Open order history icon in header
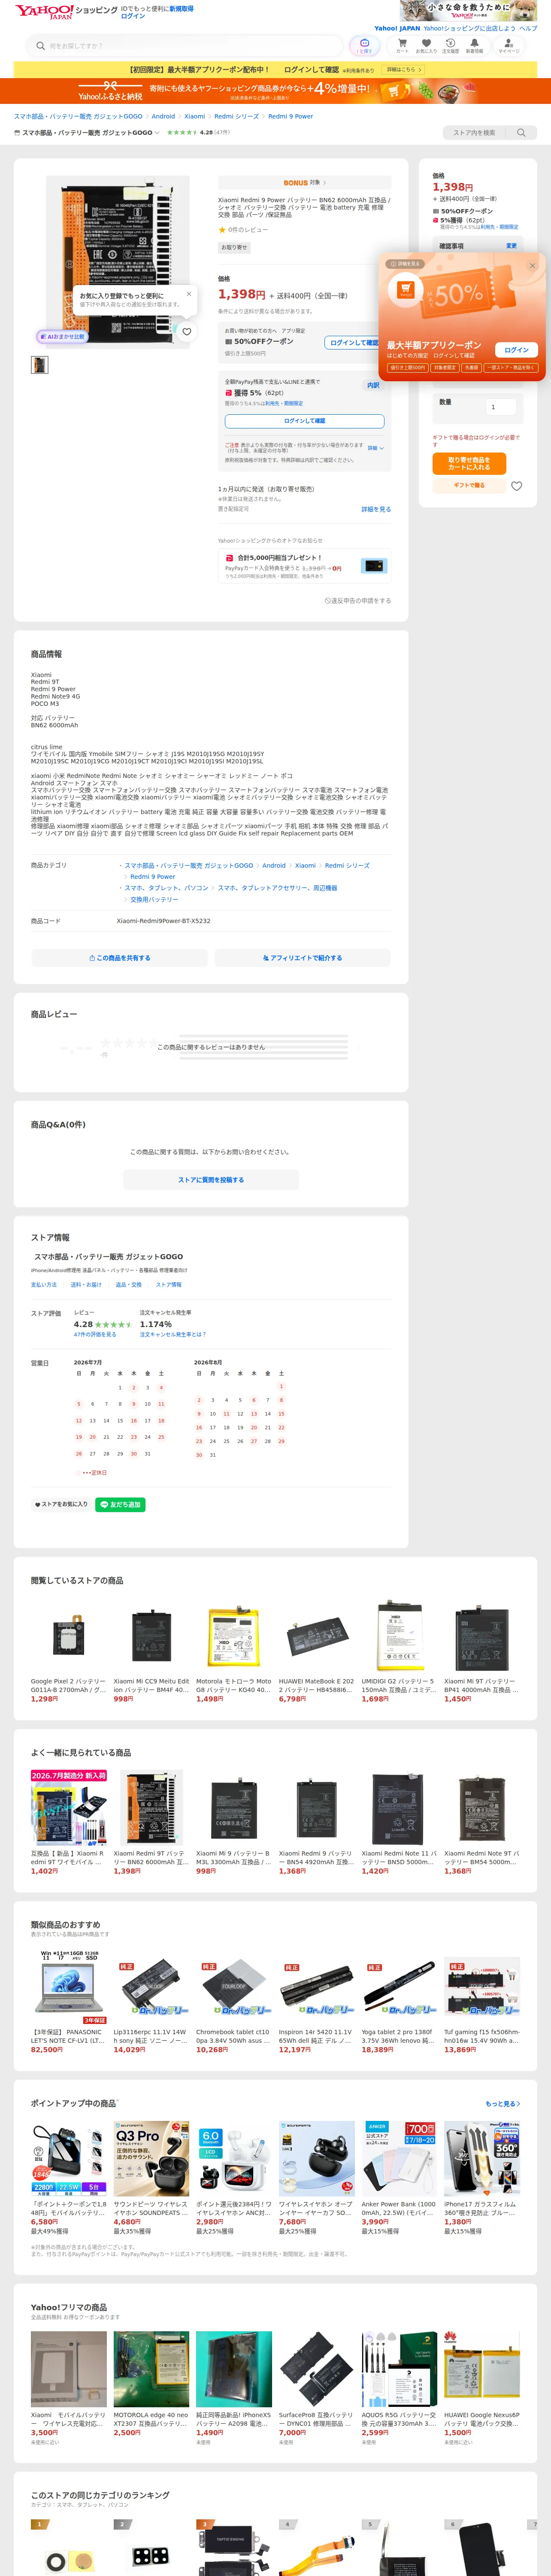The image size is (551, 2576). coord(450,45)
